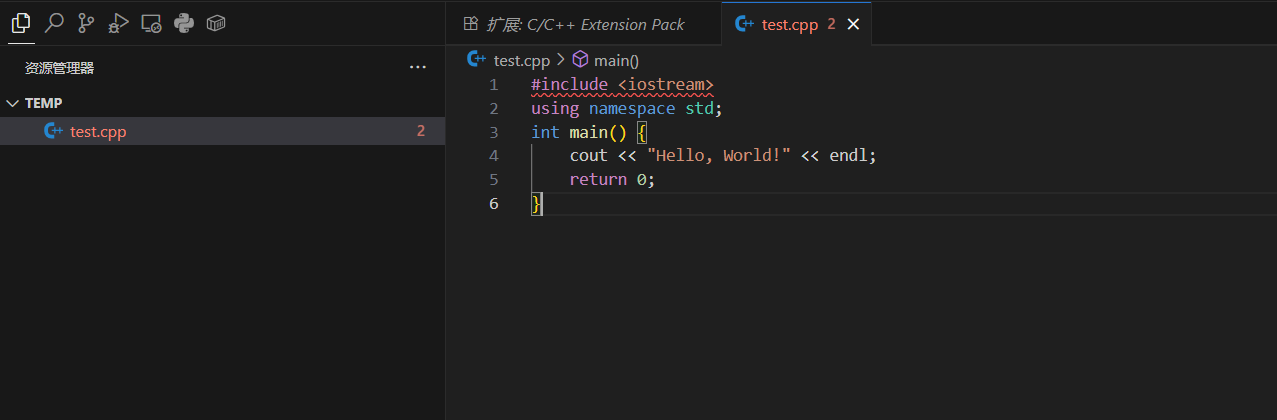
Task: Open the Remote Explorer view icon
Action: click(151, 23)
